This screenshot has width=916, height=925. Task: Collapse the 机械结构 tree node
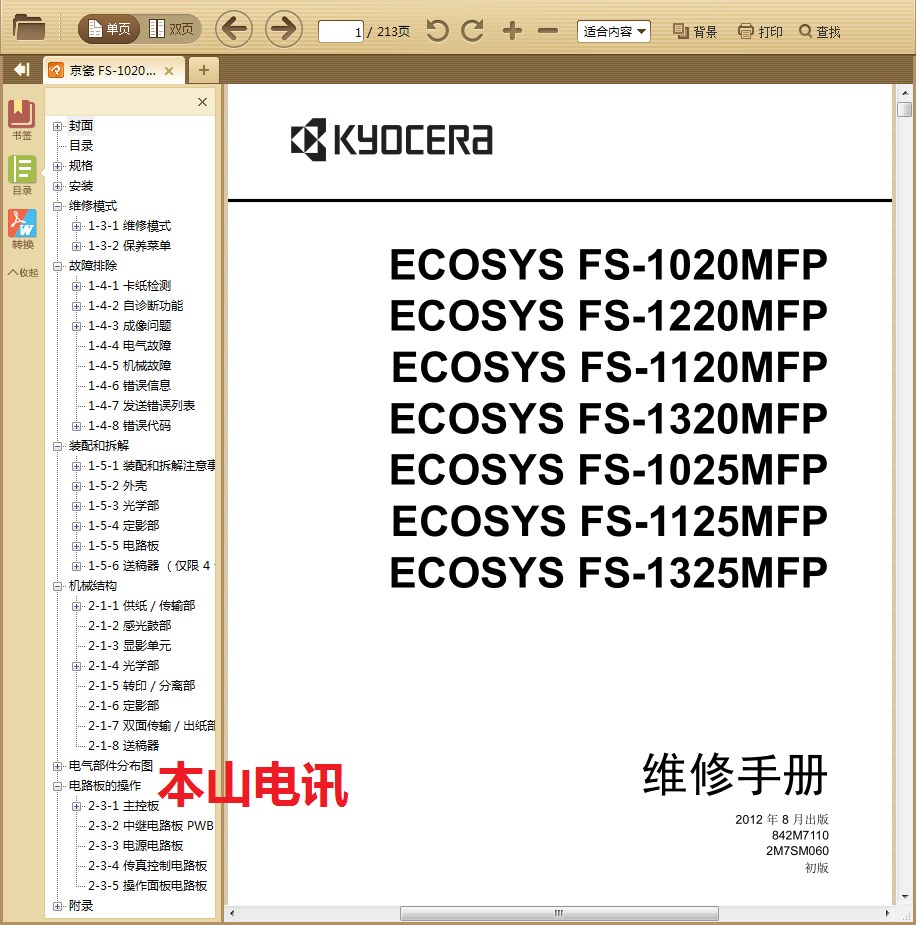pyautogui.click(x=57, y=586)
